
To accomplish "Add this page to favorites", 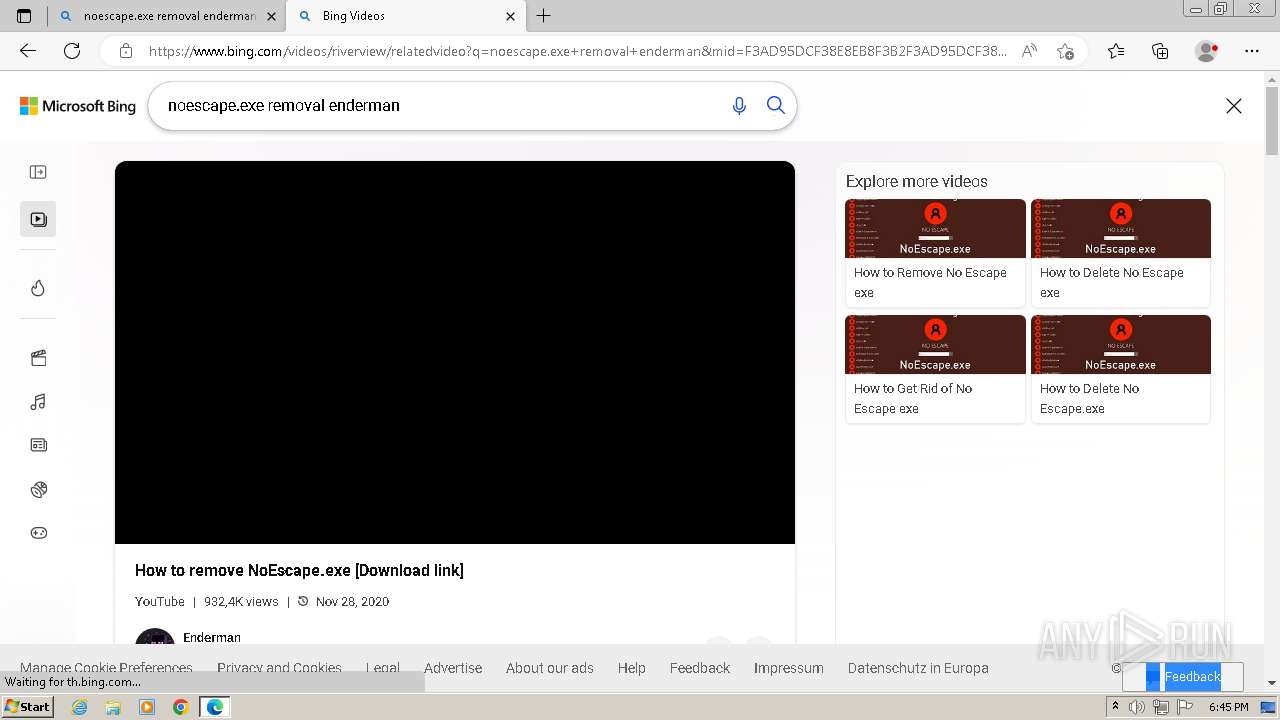I will 1065,51.
